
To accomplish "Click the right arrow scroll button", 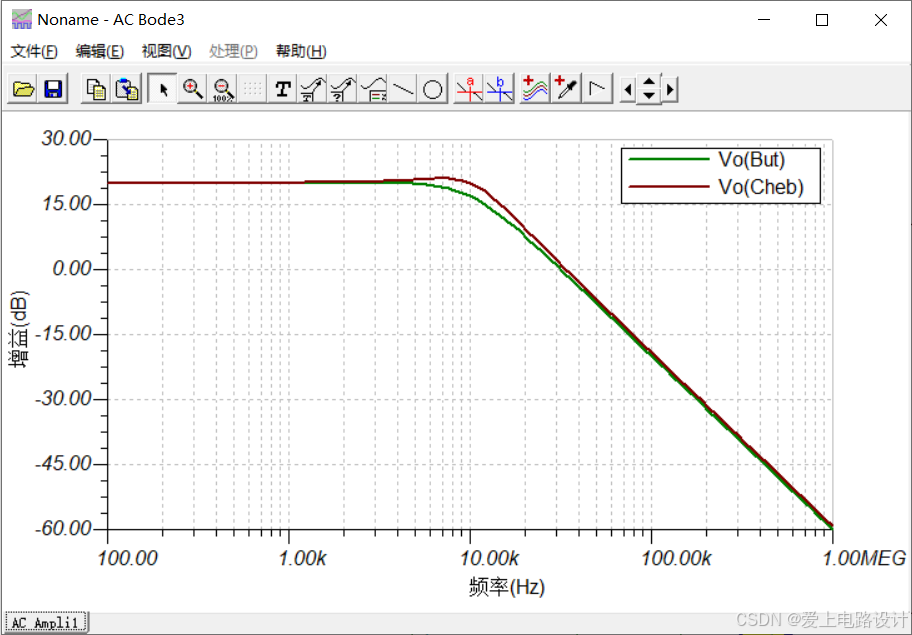I will (x=670, y=90).
